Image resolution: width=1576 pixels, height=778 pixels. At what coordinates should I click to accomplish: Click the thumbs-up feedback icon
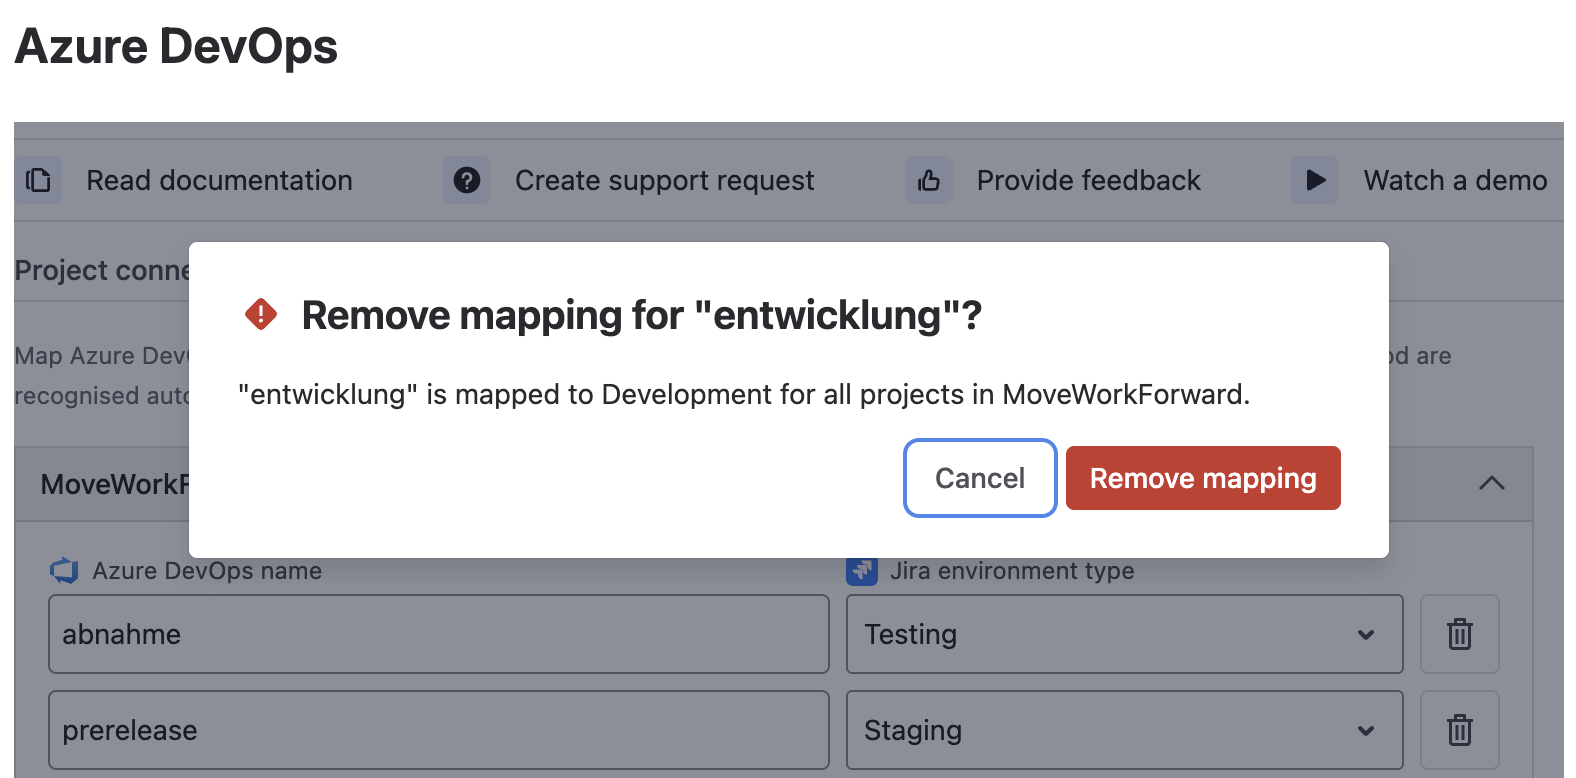click(x=929, y=180)
